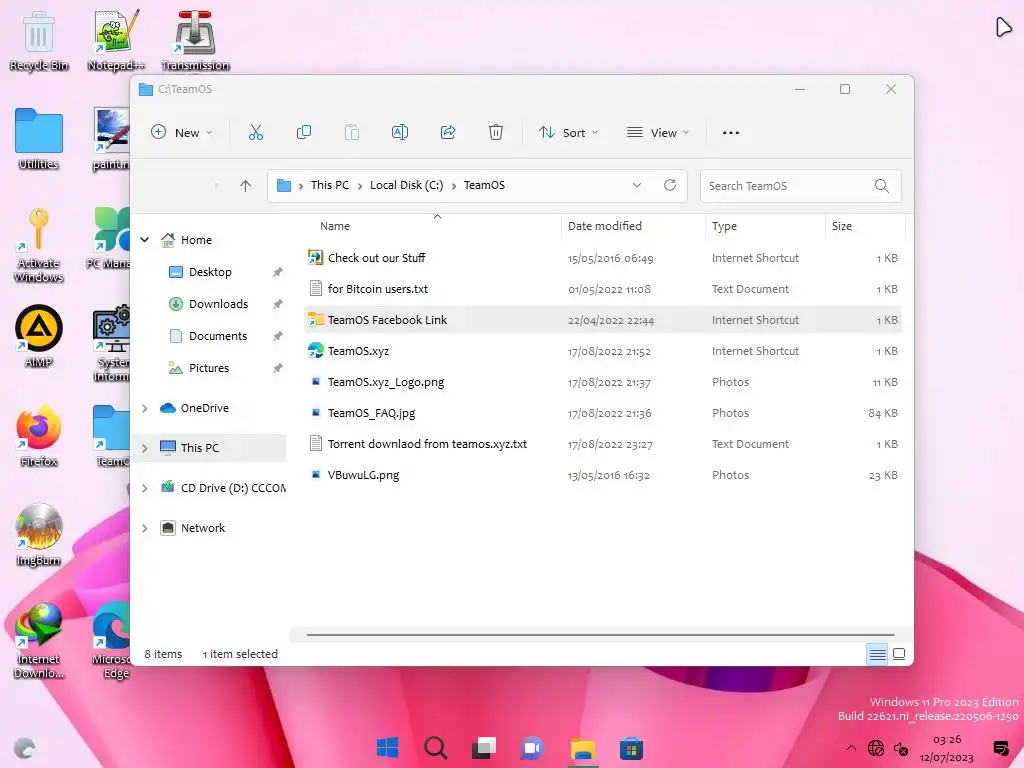Open Microsoft Store from taskbar
The image size is (1024, 768).
click(632, 748)
